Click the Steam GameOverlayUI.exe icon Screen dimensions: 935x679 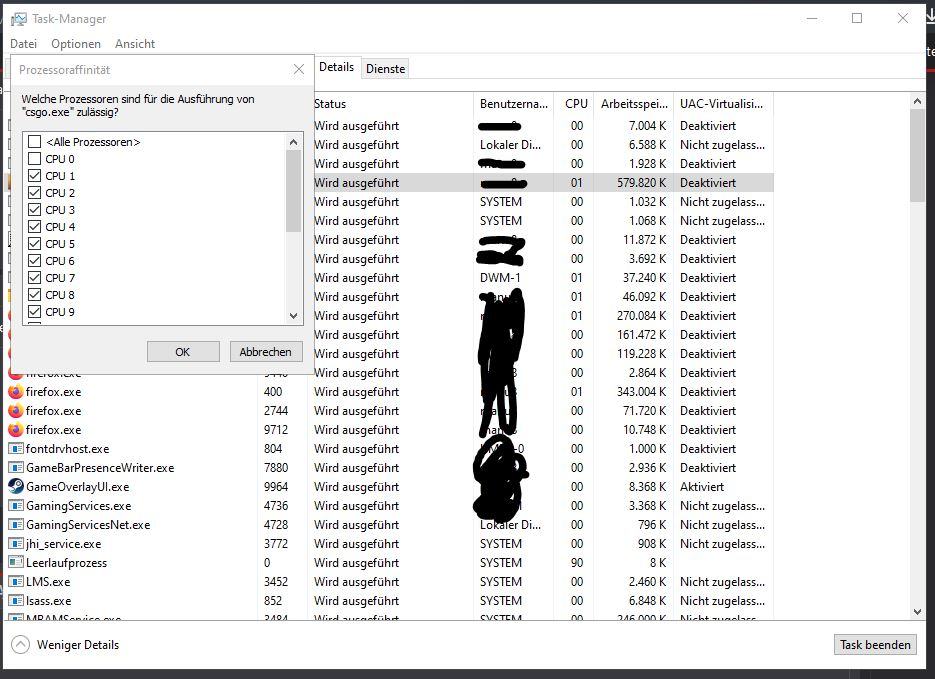16,486
